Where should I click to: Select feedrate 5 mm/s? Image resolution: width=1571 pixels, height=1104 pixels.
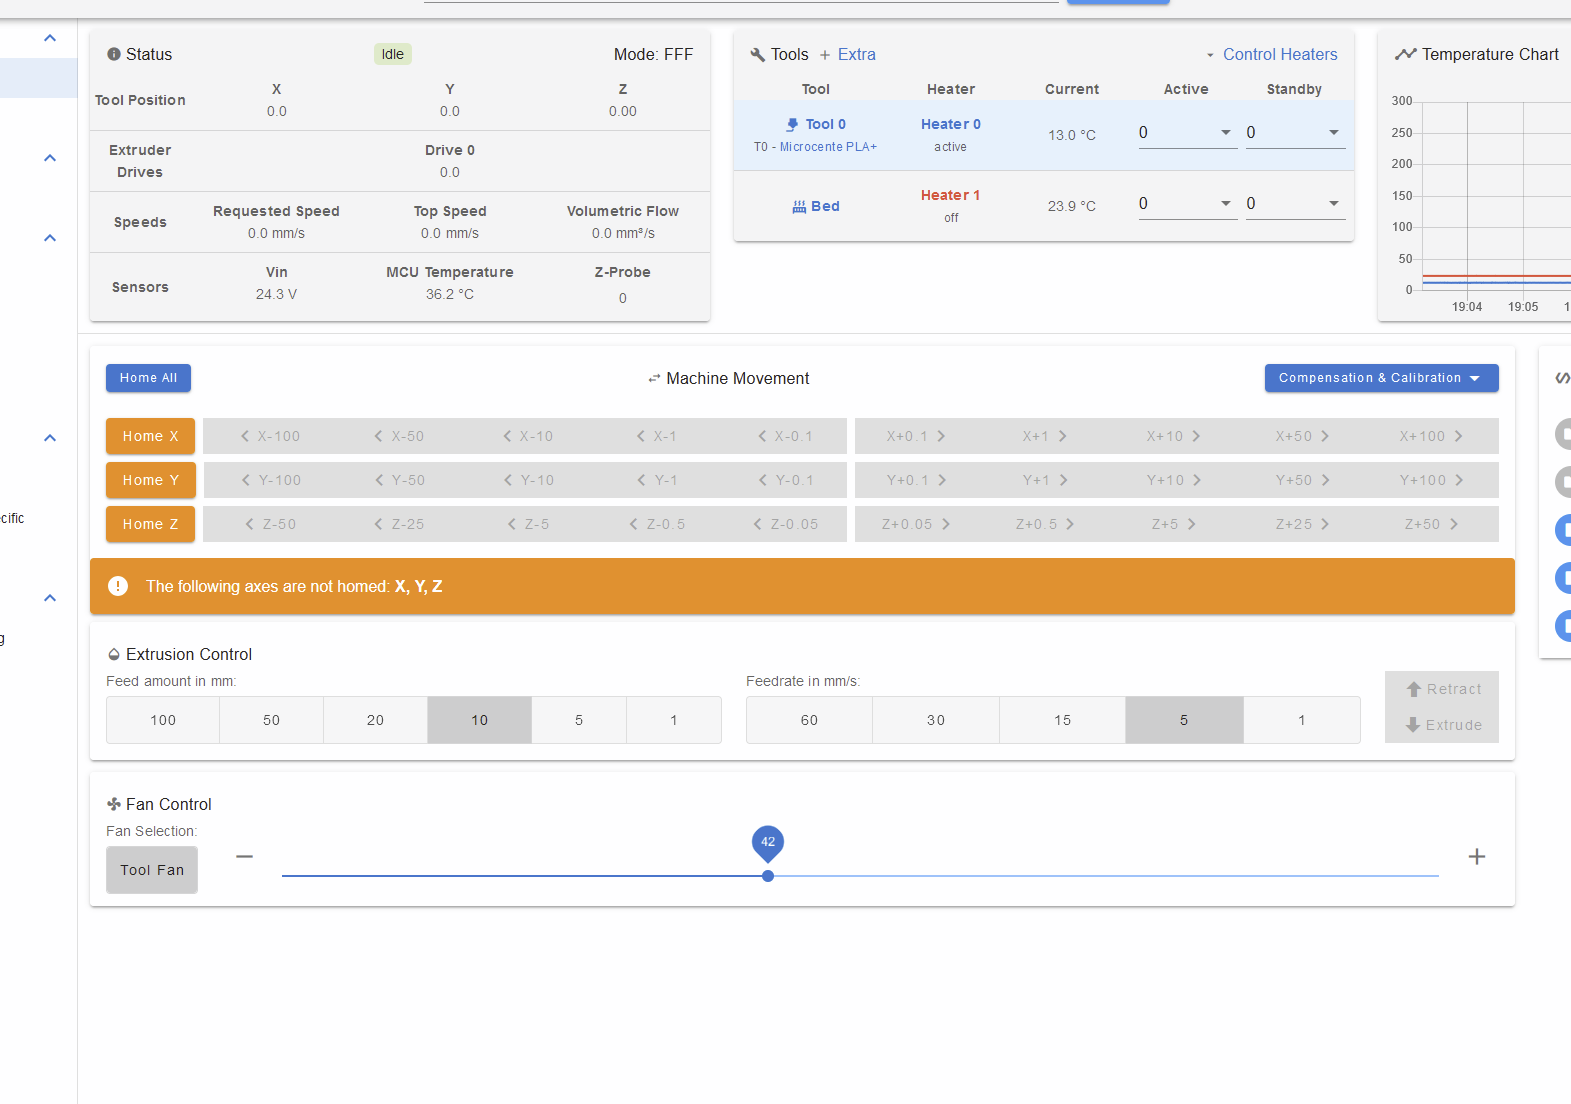point(1184,720)
